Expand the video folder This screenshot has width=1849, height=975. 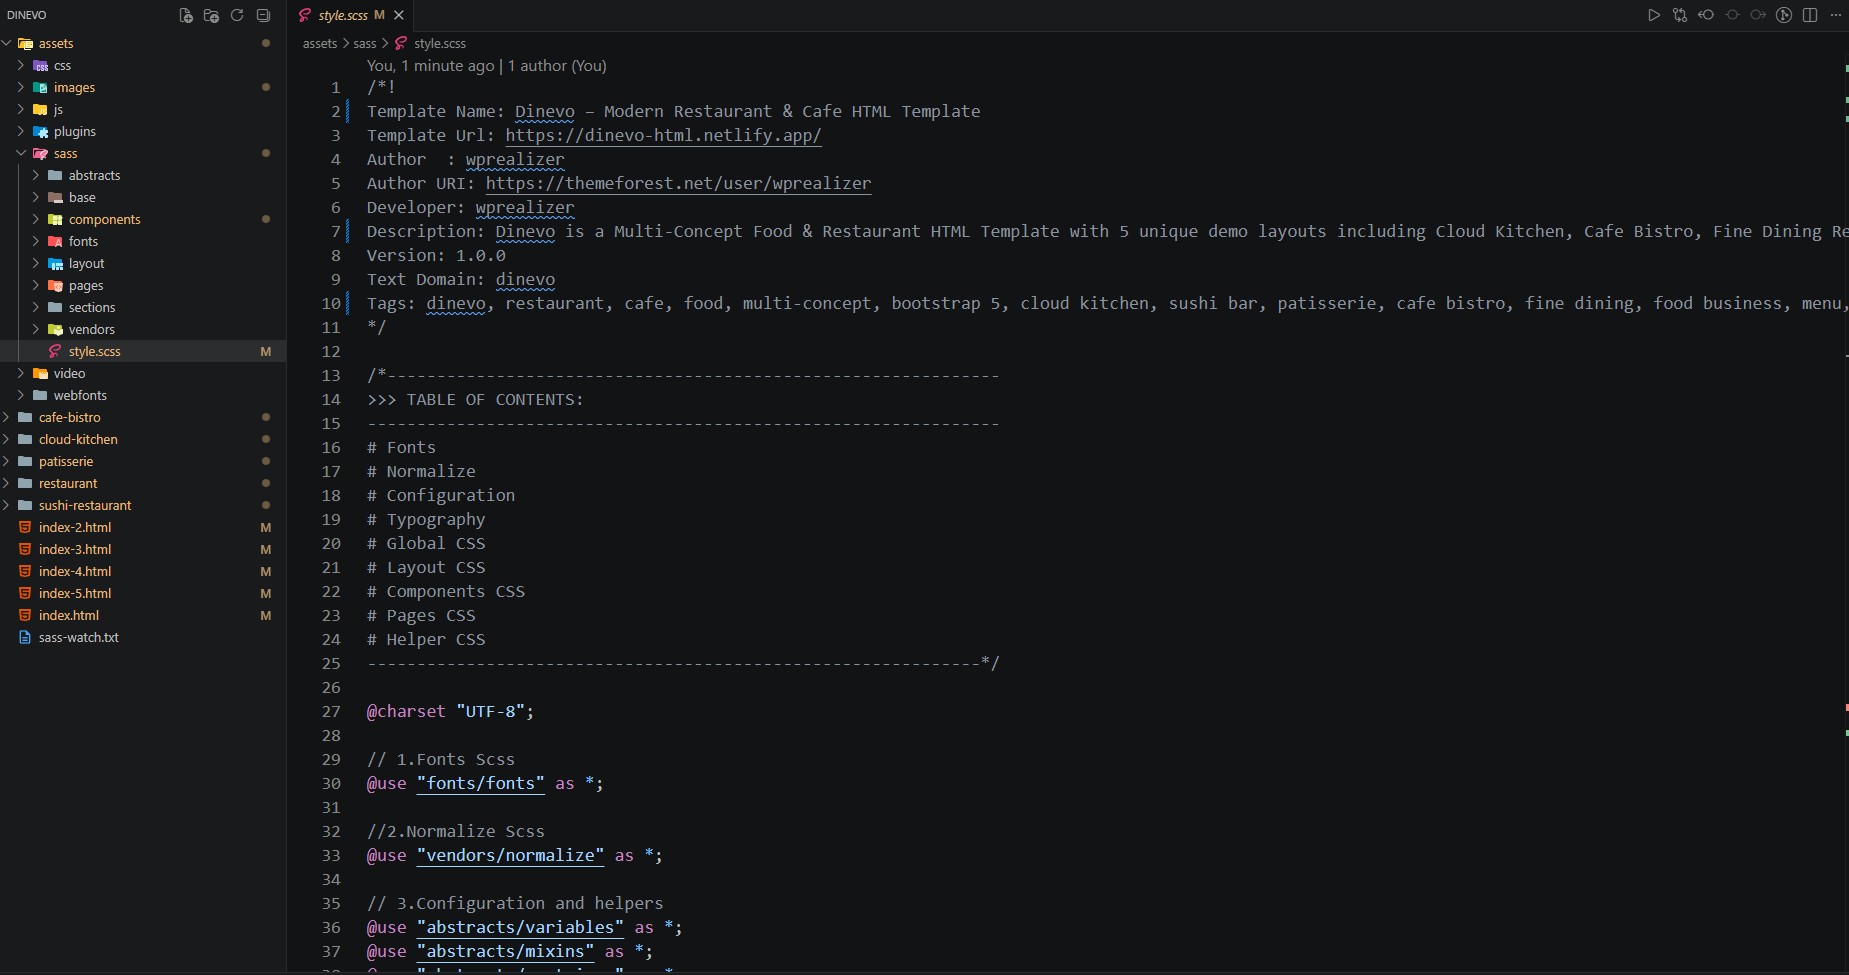[143, 373]
